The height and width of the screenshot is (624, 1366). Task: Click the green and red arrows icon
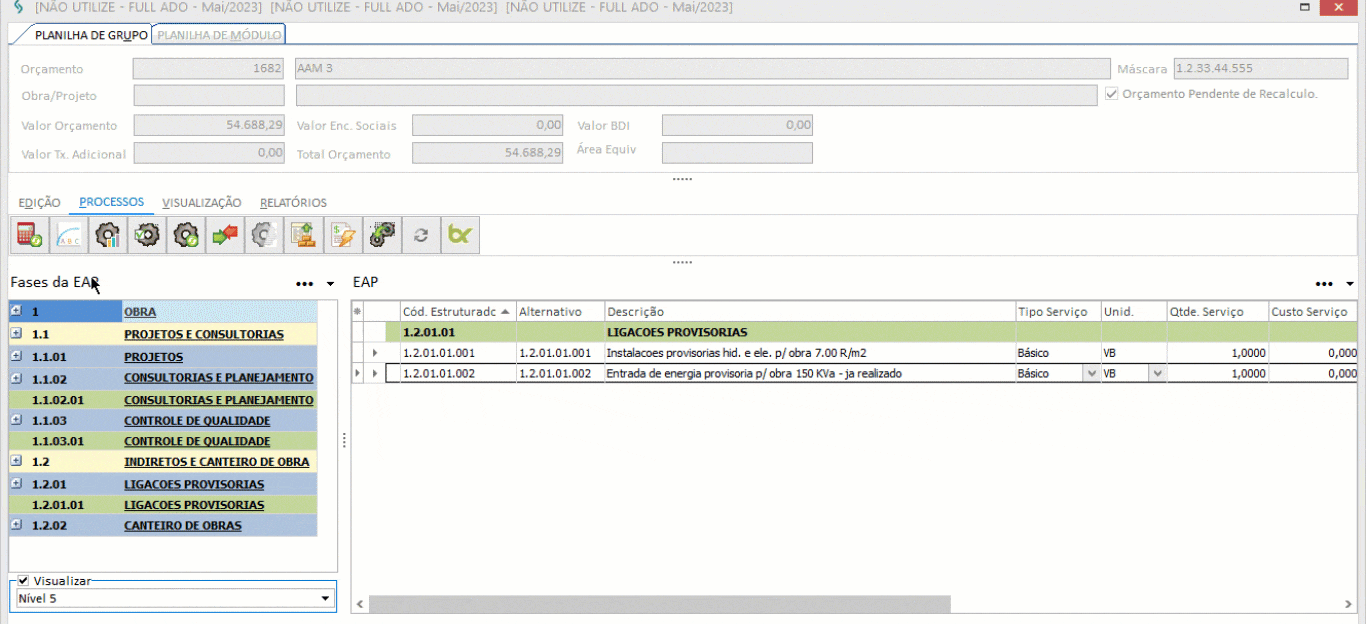coord(224,235)
